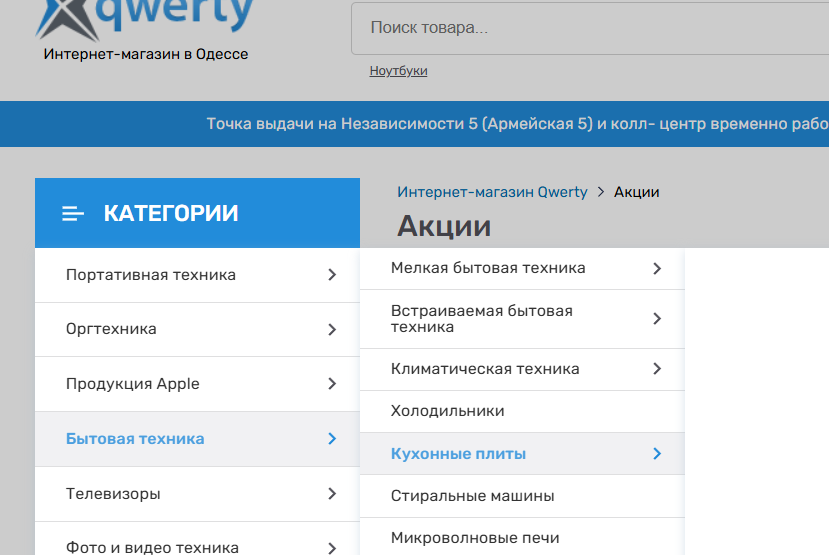Focus the Поиск товара search field
The width and height of the screenshot is (829, 555).
tap(590, 28)
